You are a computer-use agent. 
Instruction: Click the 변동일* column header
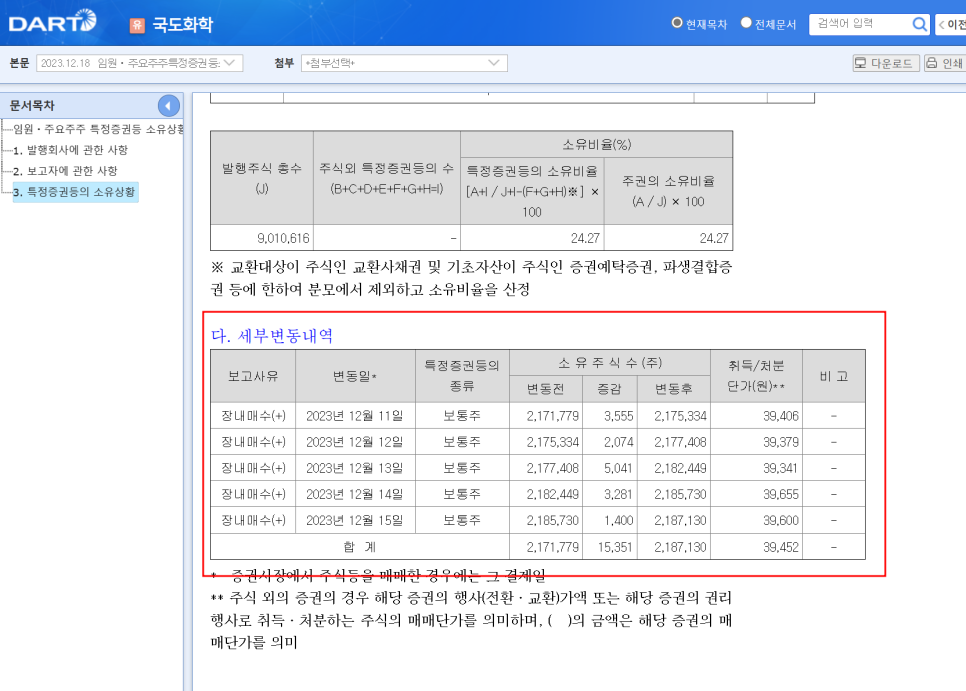(355, 376)
